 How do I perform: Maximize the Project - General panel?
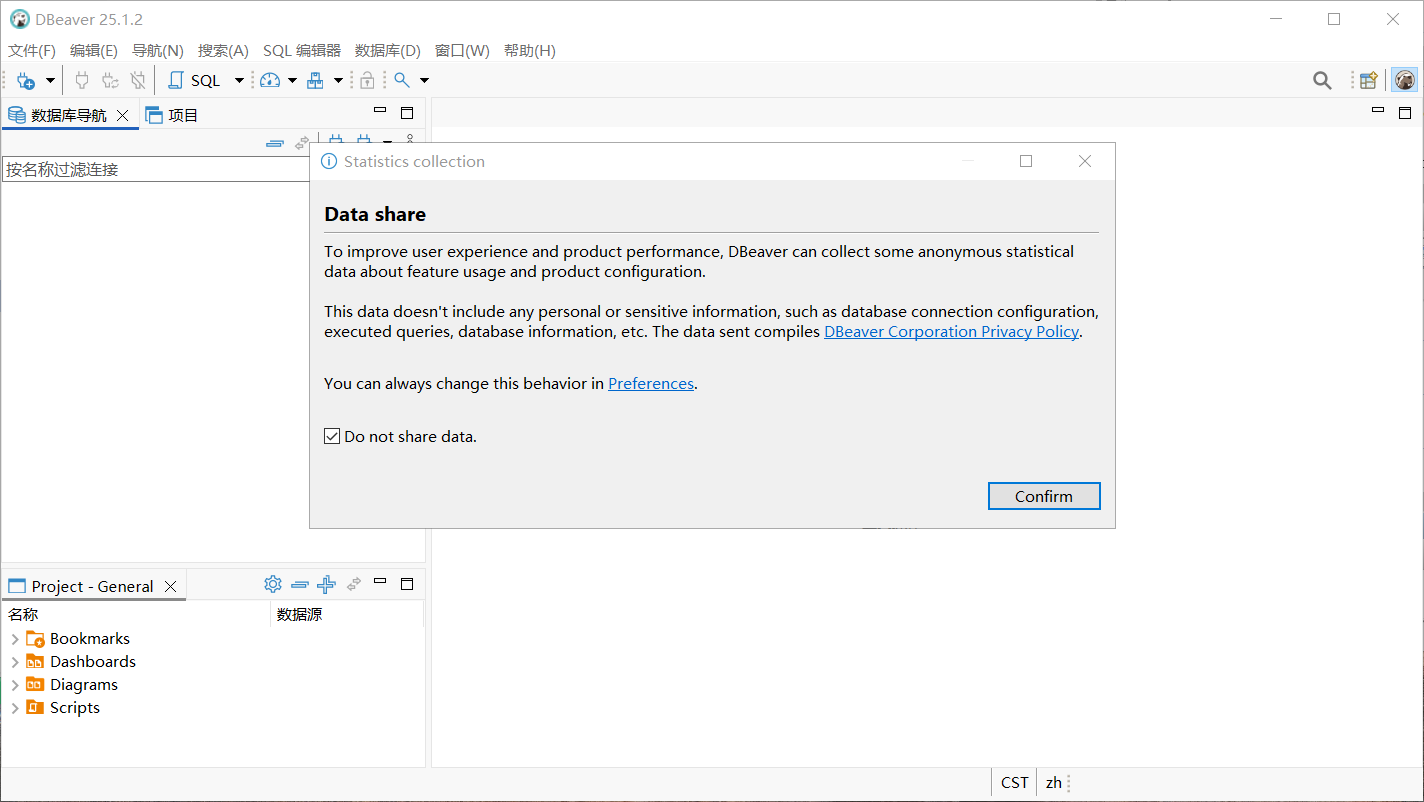click(407, 583)
